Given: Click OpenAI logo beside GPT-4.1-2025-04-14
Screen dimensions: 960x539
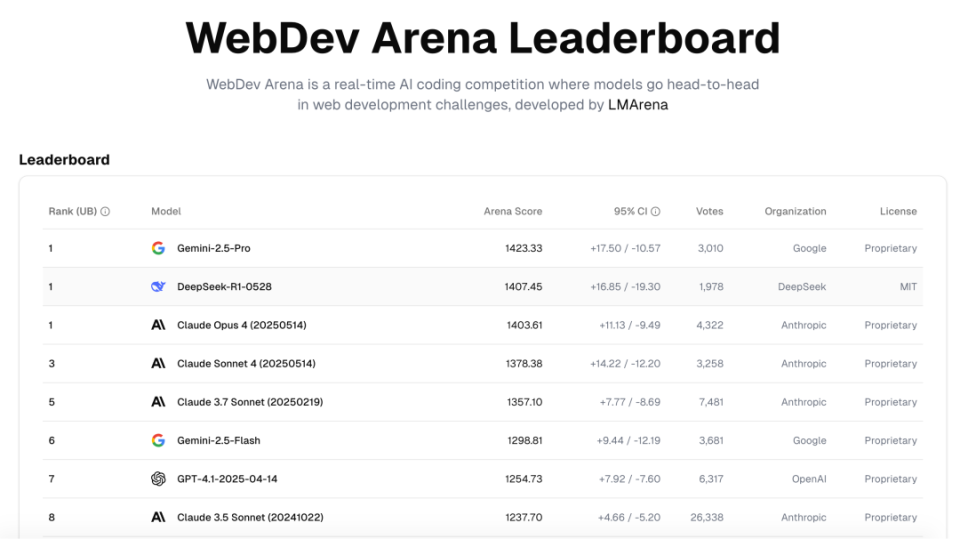Looking at the screenshot, I should tap(159, 479).
